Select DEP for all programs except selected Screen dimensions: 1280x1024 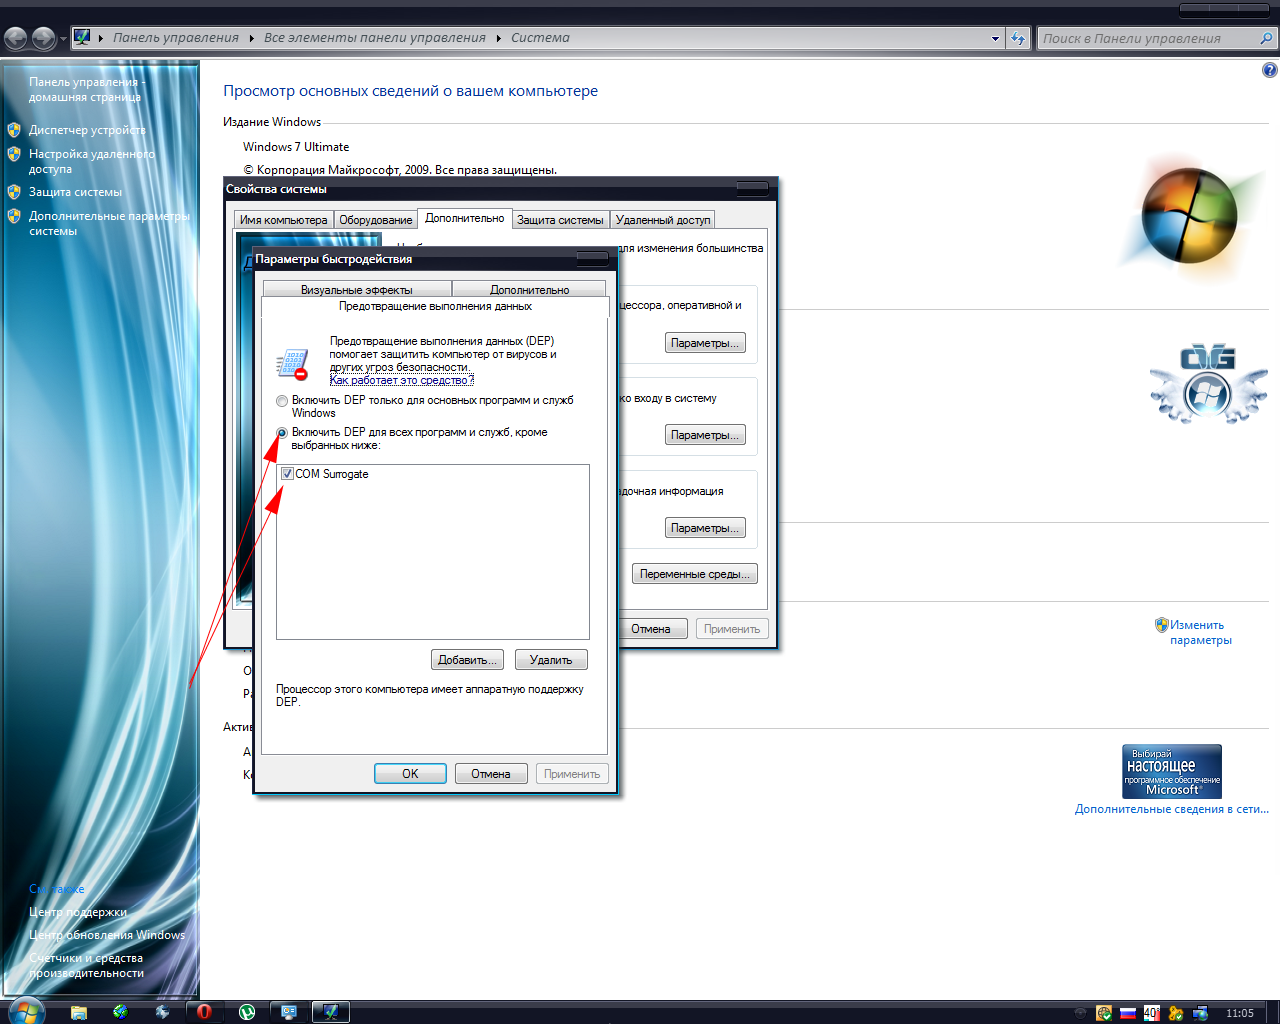pyautogui.click(x=282, y=433)
